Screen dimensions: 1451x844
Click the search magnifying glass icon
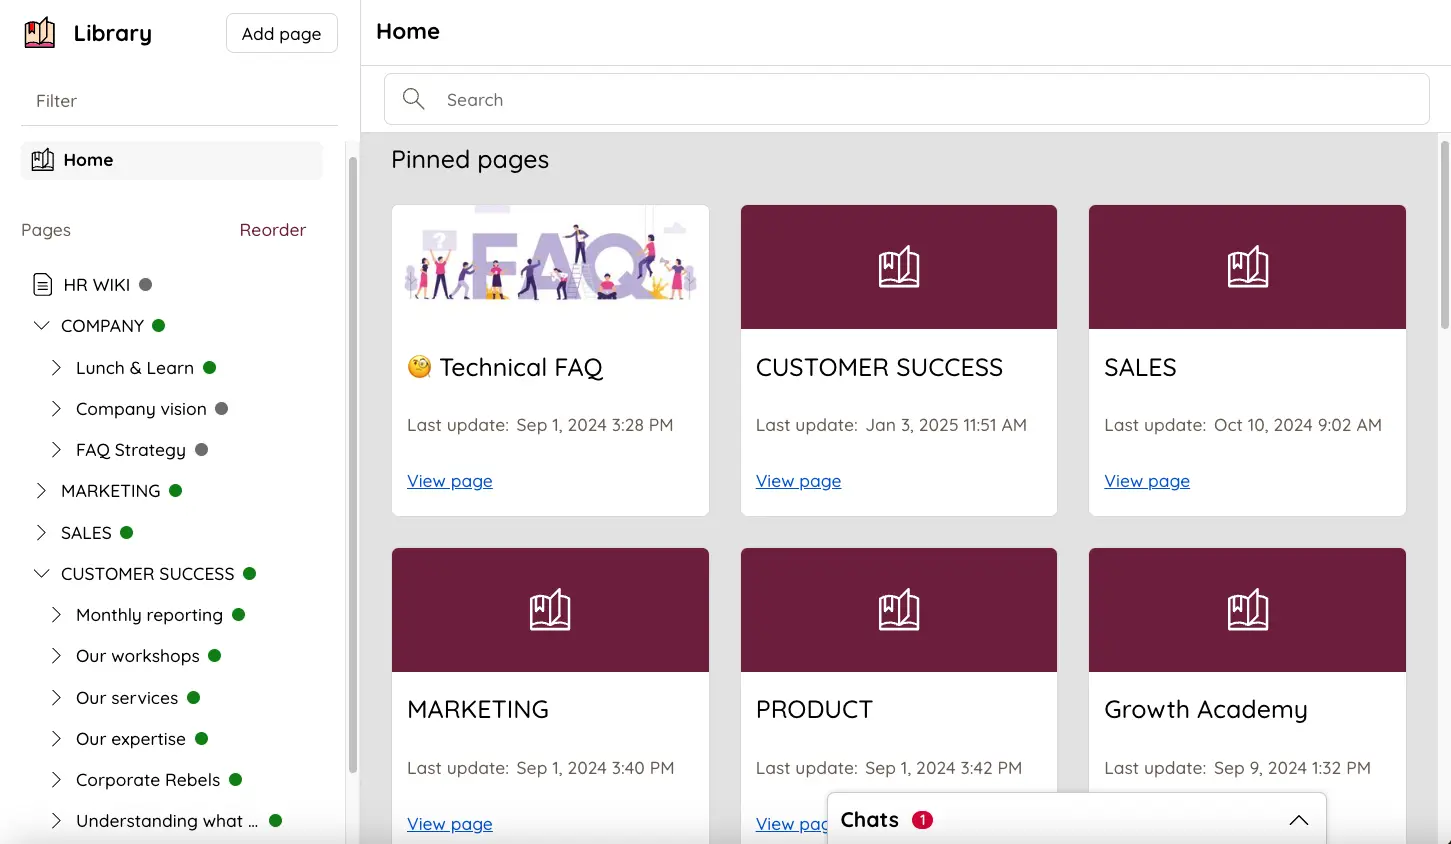(413, 99)
